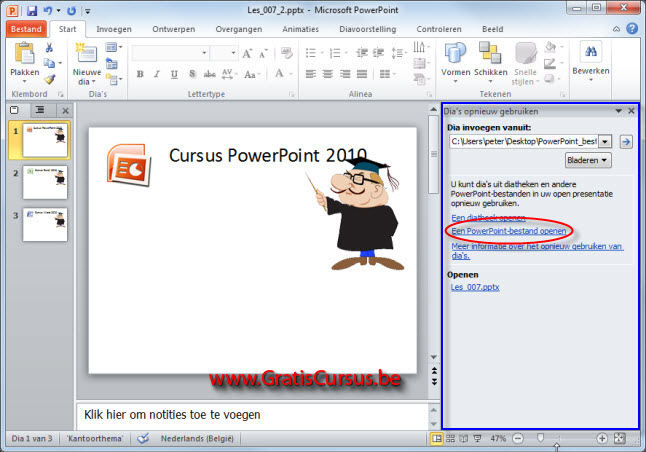Increase list indent level
Viewport: 646px width, 452px height.
(x=378, y=53)
